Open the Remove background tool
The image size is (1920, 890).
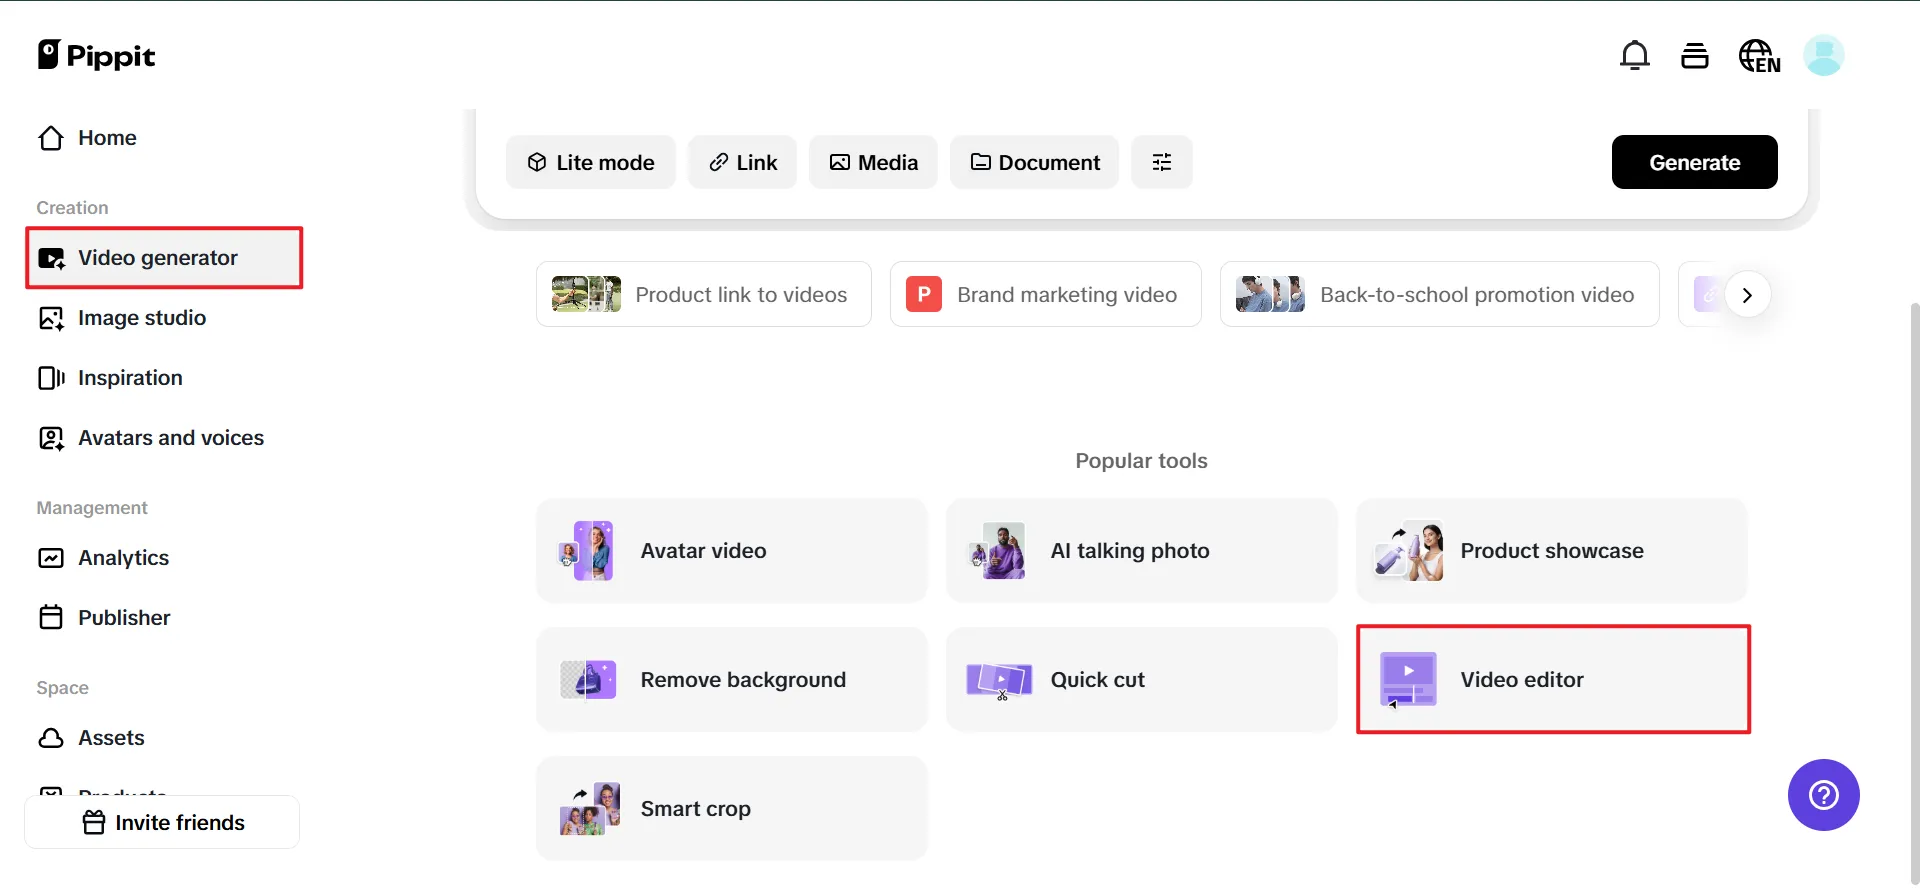[731, 680]
